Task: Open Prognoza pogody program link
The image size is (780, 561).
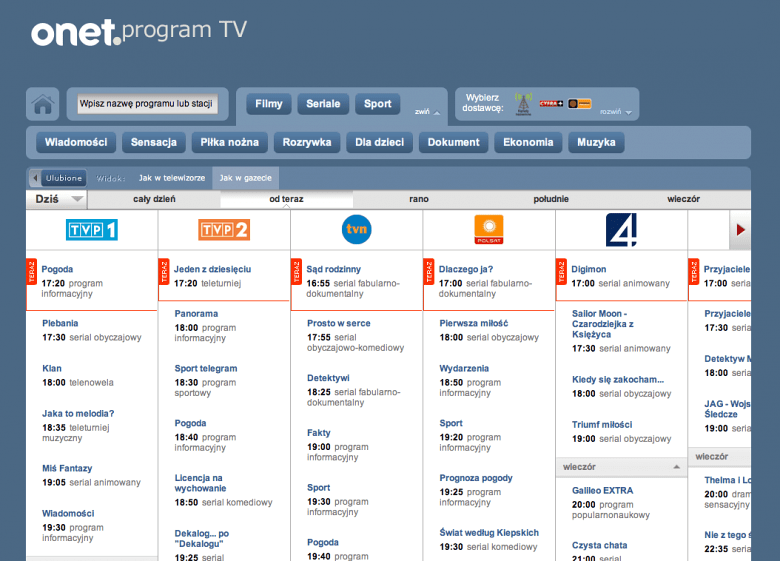Action: click(x=476, y=478)
